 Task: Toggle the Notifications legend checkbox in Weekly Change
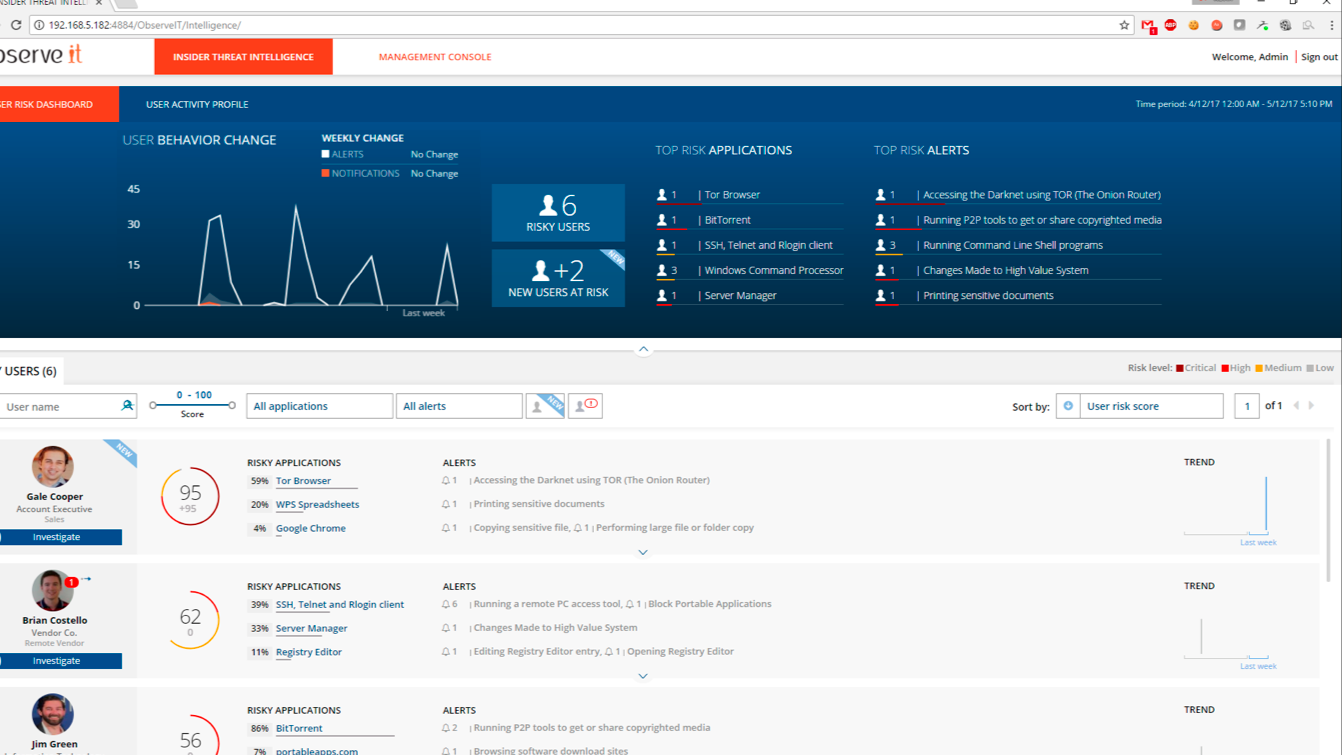[x=325, y=173]
